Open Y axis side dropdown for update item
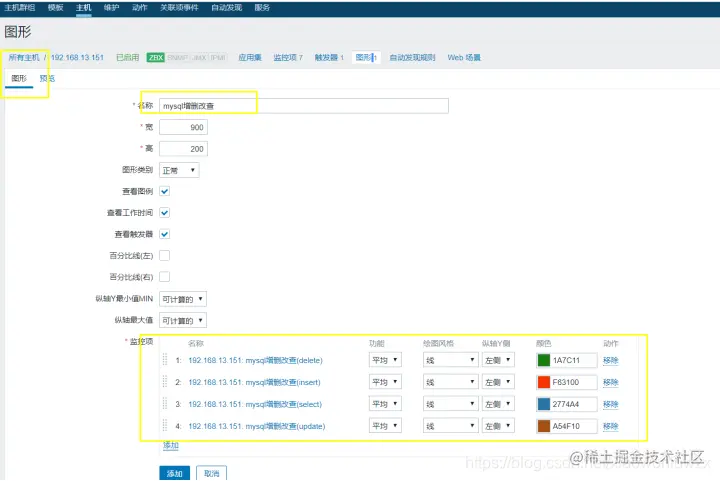Image resolution: width=720 pixels, height=481 pixels. (x=498, y=426)
